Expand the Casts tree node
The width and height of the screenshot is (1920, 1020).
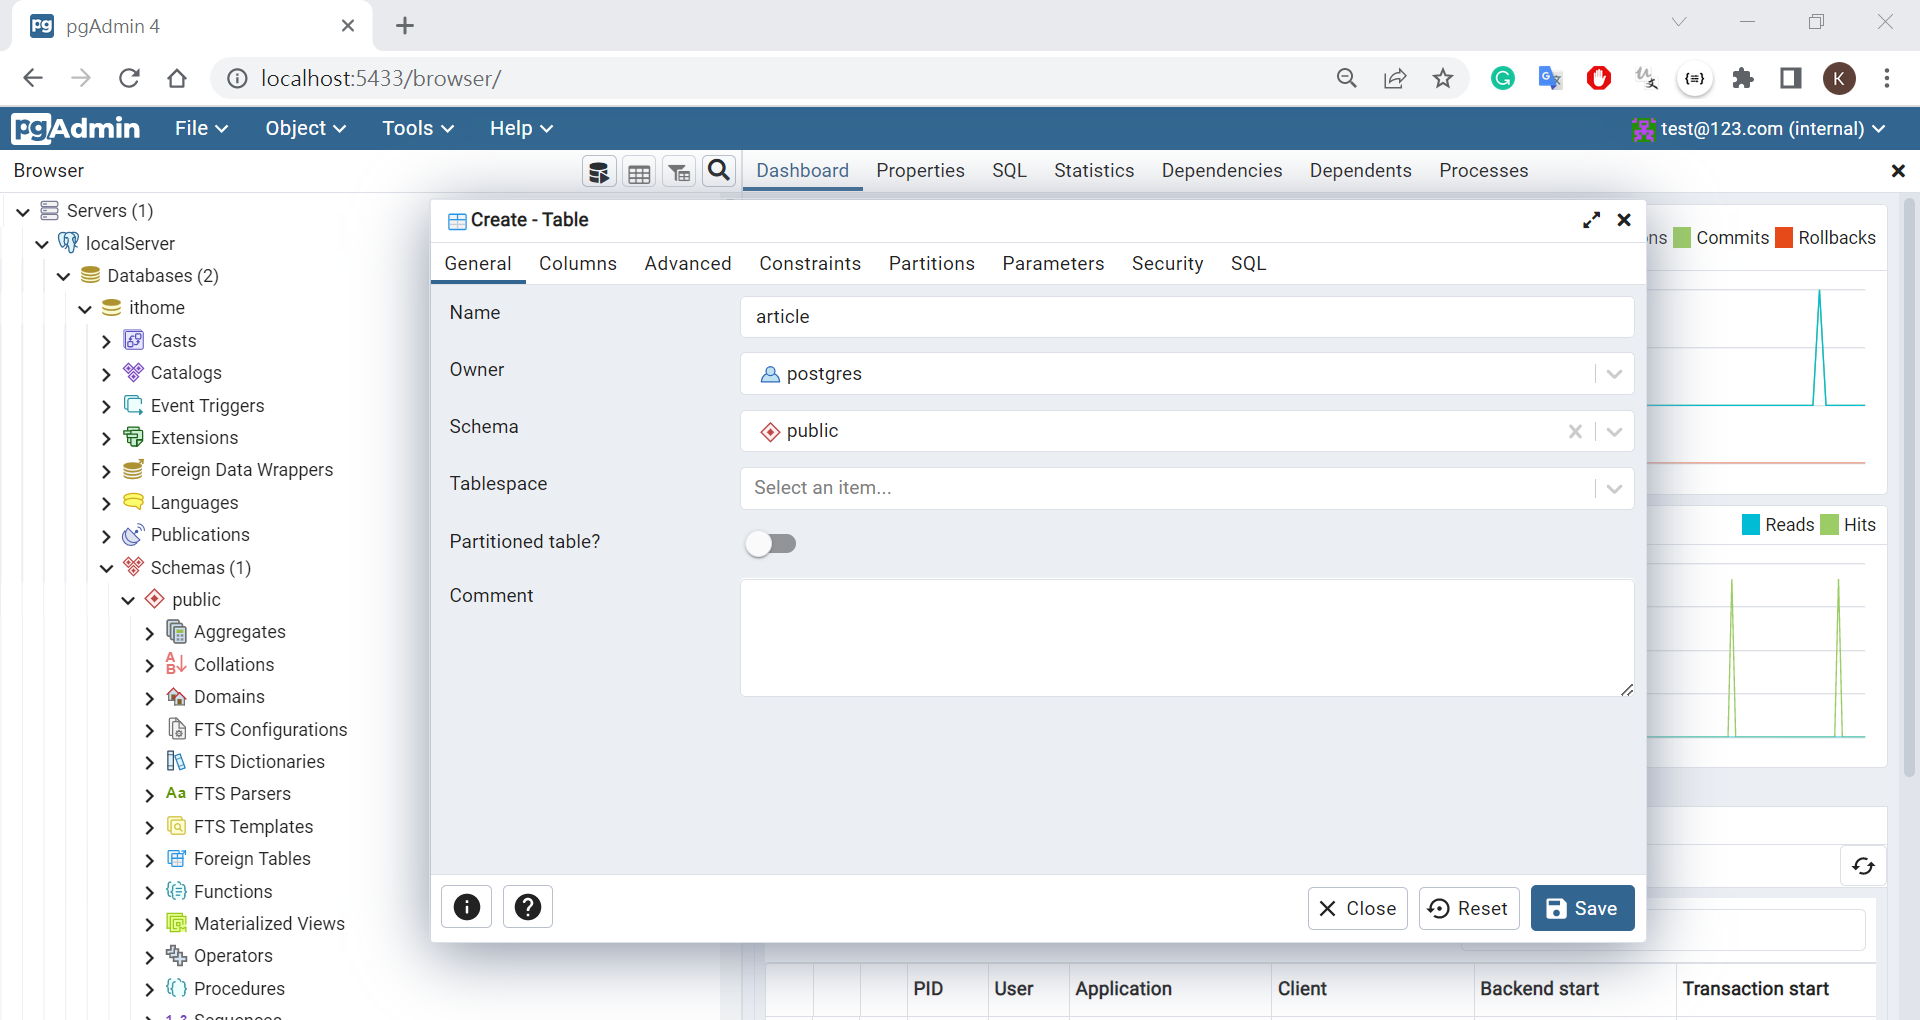pyautogui.click(x=107, y=341)
